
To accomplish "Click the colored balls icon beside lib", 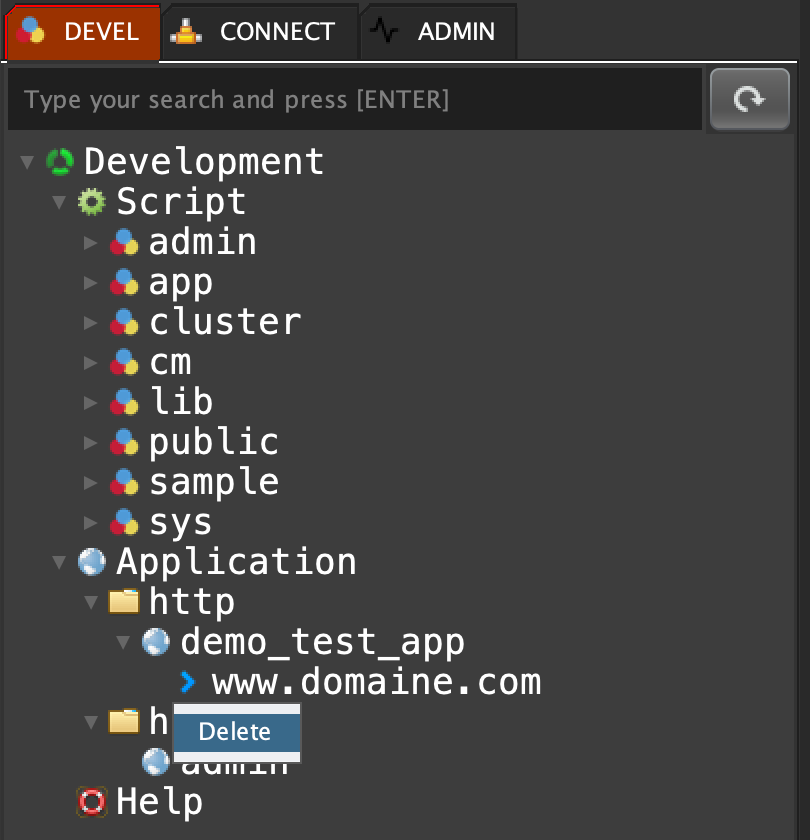I will [124, 402].
